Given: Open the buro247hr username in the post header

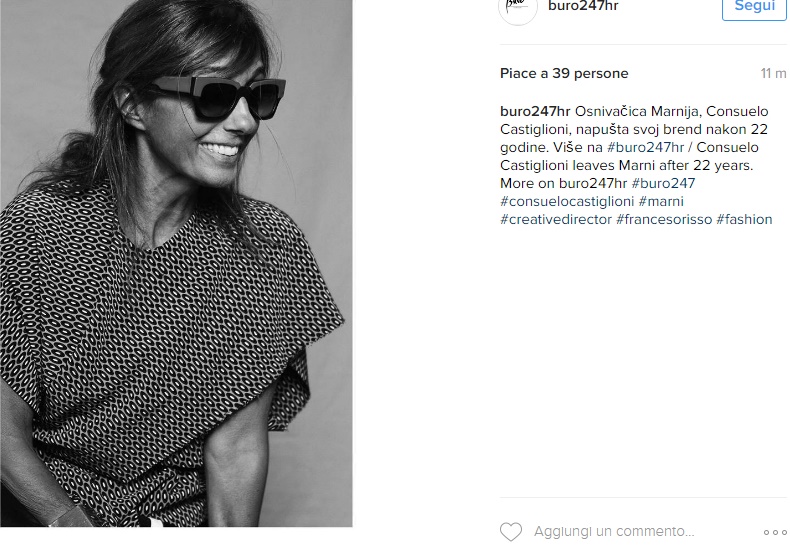Looking at the screenshot, I should [583, 6].
